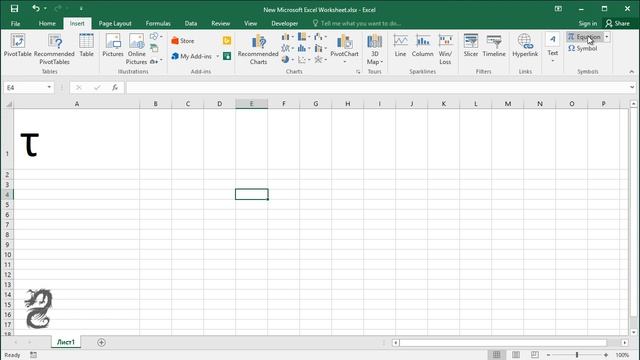This screenshot has width=640, height=360.
Task: Customize Quick Access Toolbar dropdown
Action: [x=81, y=9]
